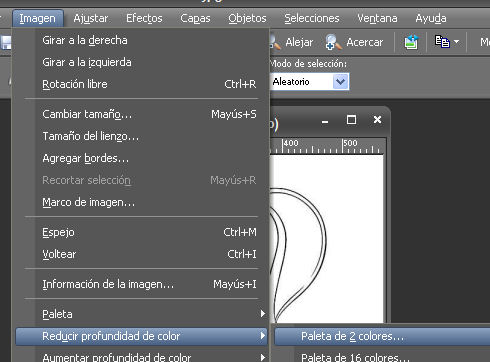Open the Capas menu

[x=195, y=18]
